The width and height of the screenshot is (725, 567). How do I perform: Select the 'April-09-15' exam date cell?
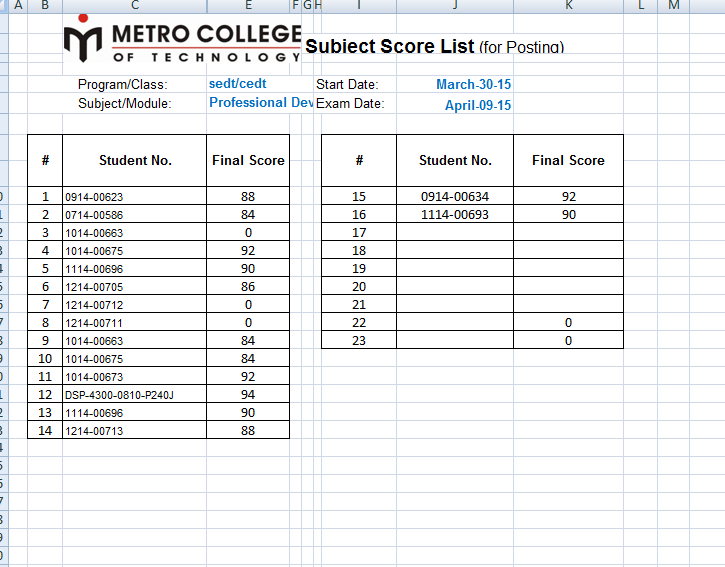coord(478,105)
